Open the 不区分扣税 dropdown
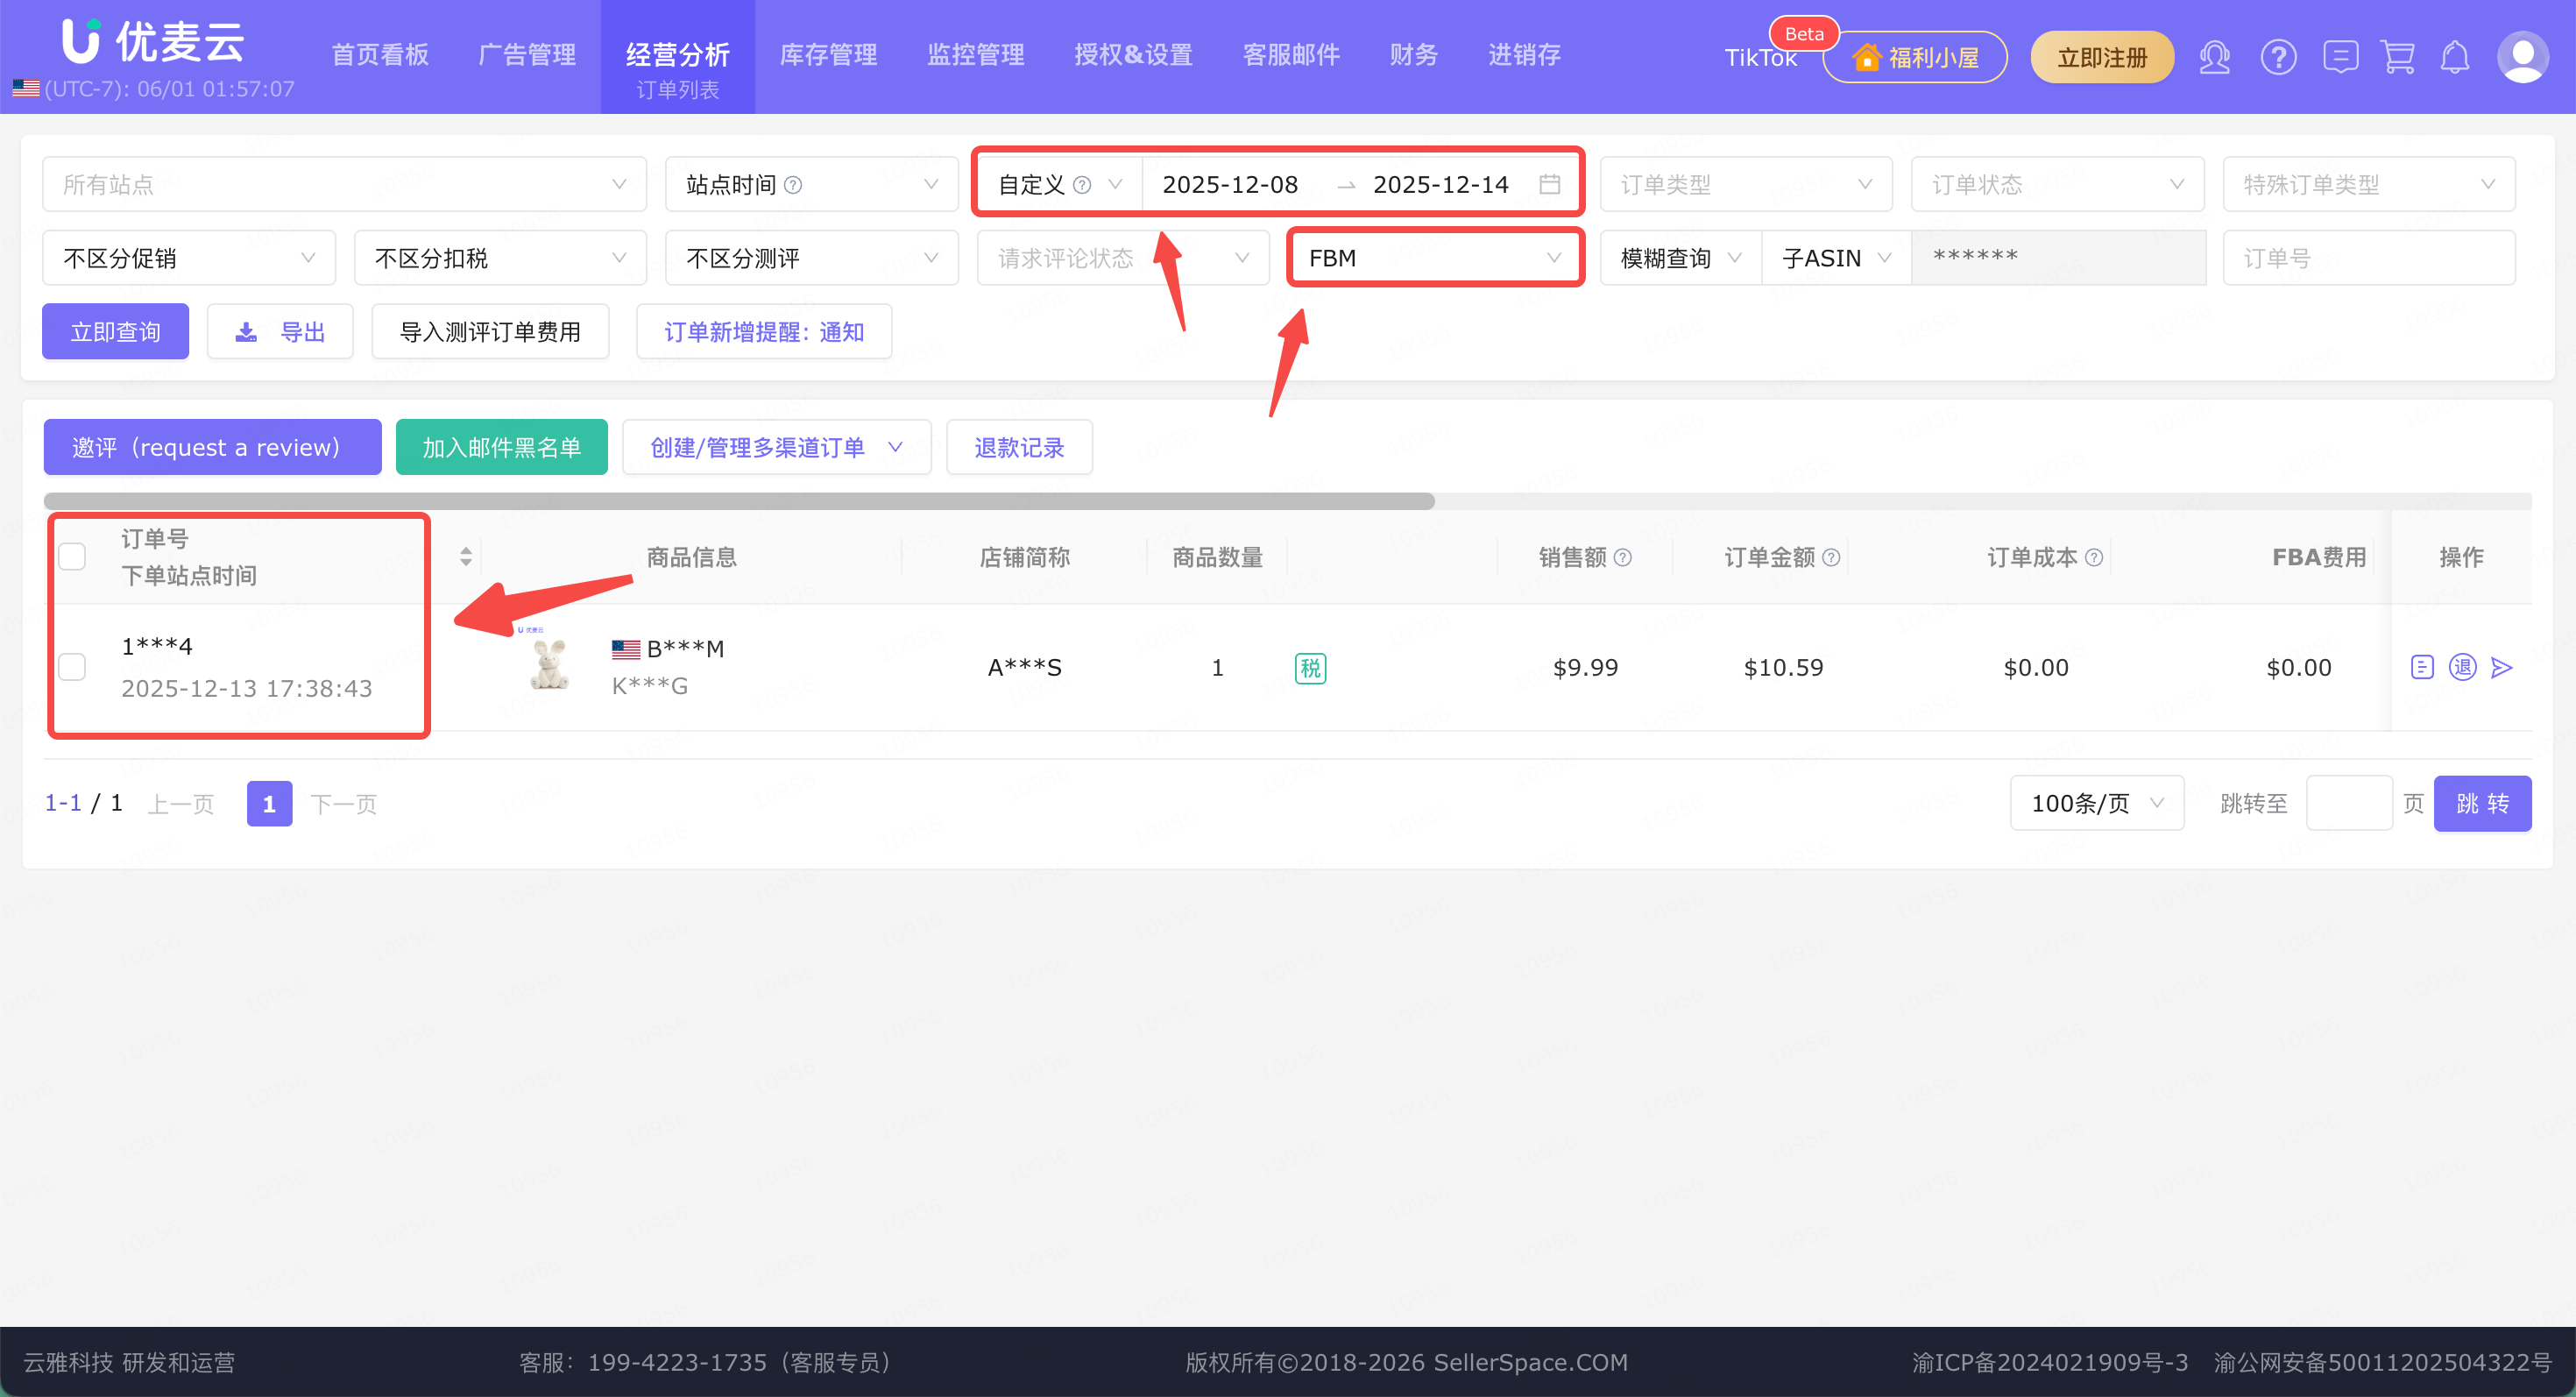Viewport: 2576px width, 1397px height. pyautogui.click(x=500, y=258)
